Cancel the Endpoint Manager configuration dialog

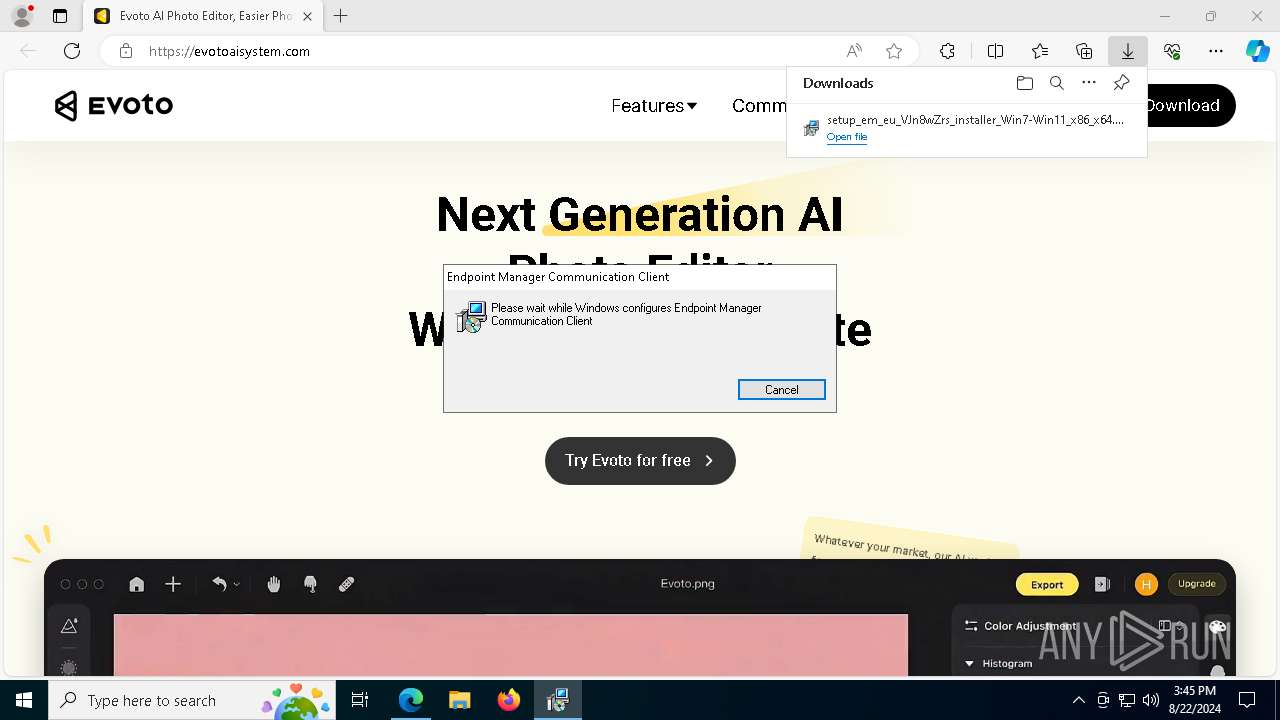click(x=782, y=390)
